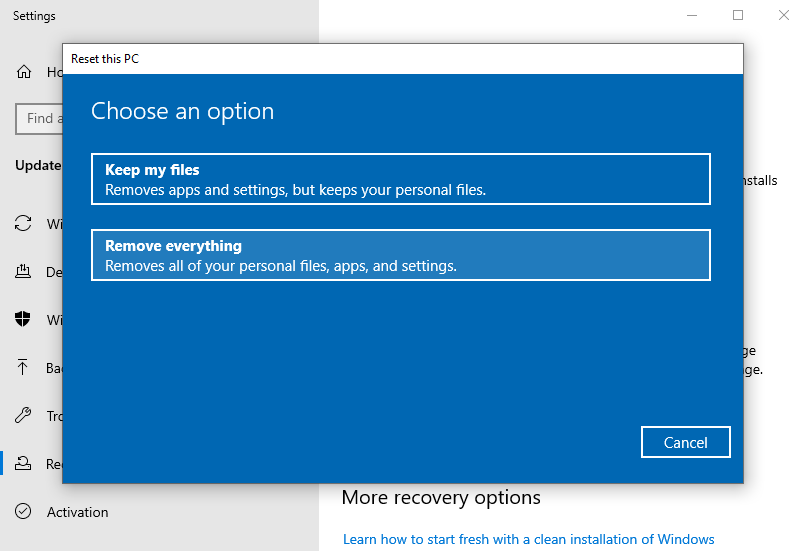Click the Home icon in Settings sidebar
This screenshot has width=807, height=551.
coord(24,72)
